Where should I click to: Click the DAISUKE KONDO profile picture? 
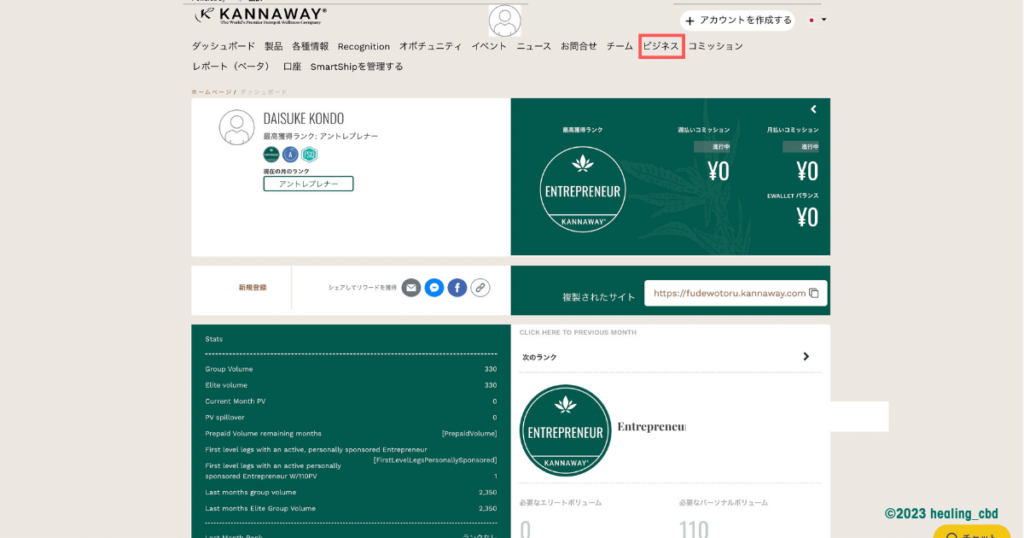pyautogui.click(x=237, y=128)
